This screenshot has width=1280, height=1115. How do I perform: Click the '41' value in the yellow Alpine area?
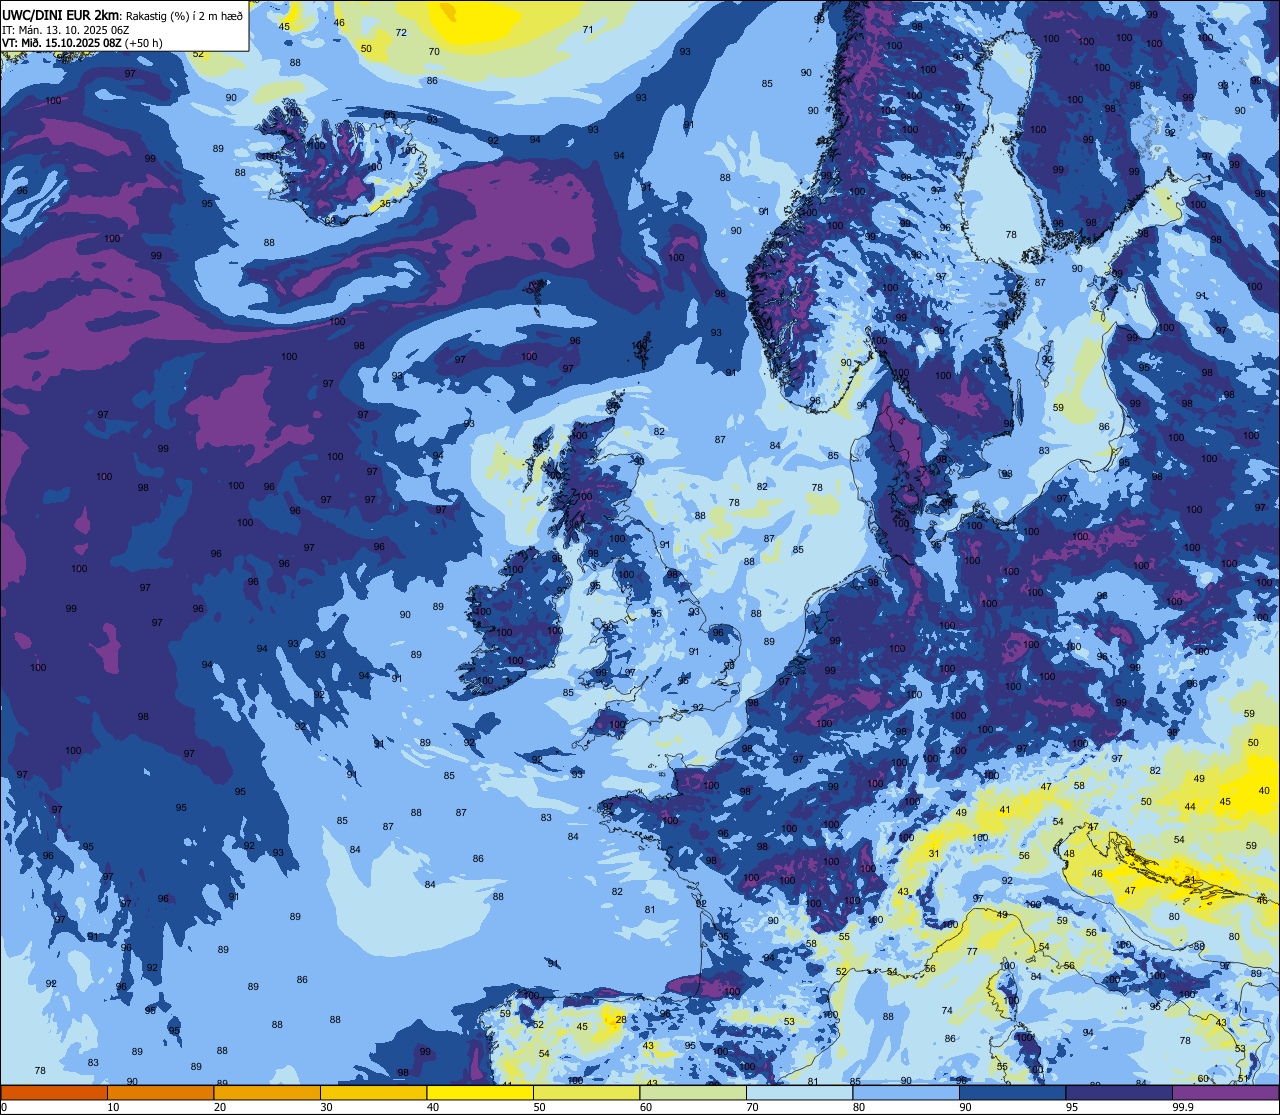pyautogui.click(x=1005, y=810)
